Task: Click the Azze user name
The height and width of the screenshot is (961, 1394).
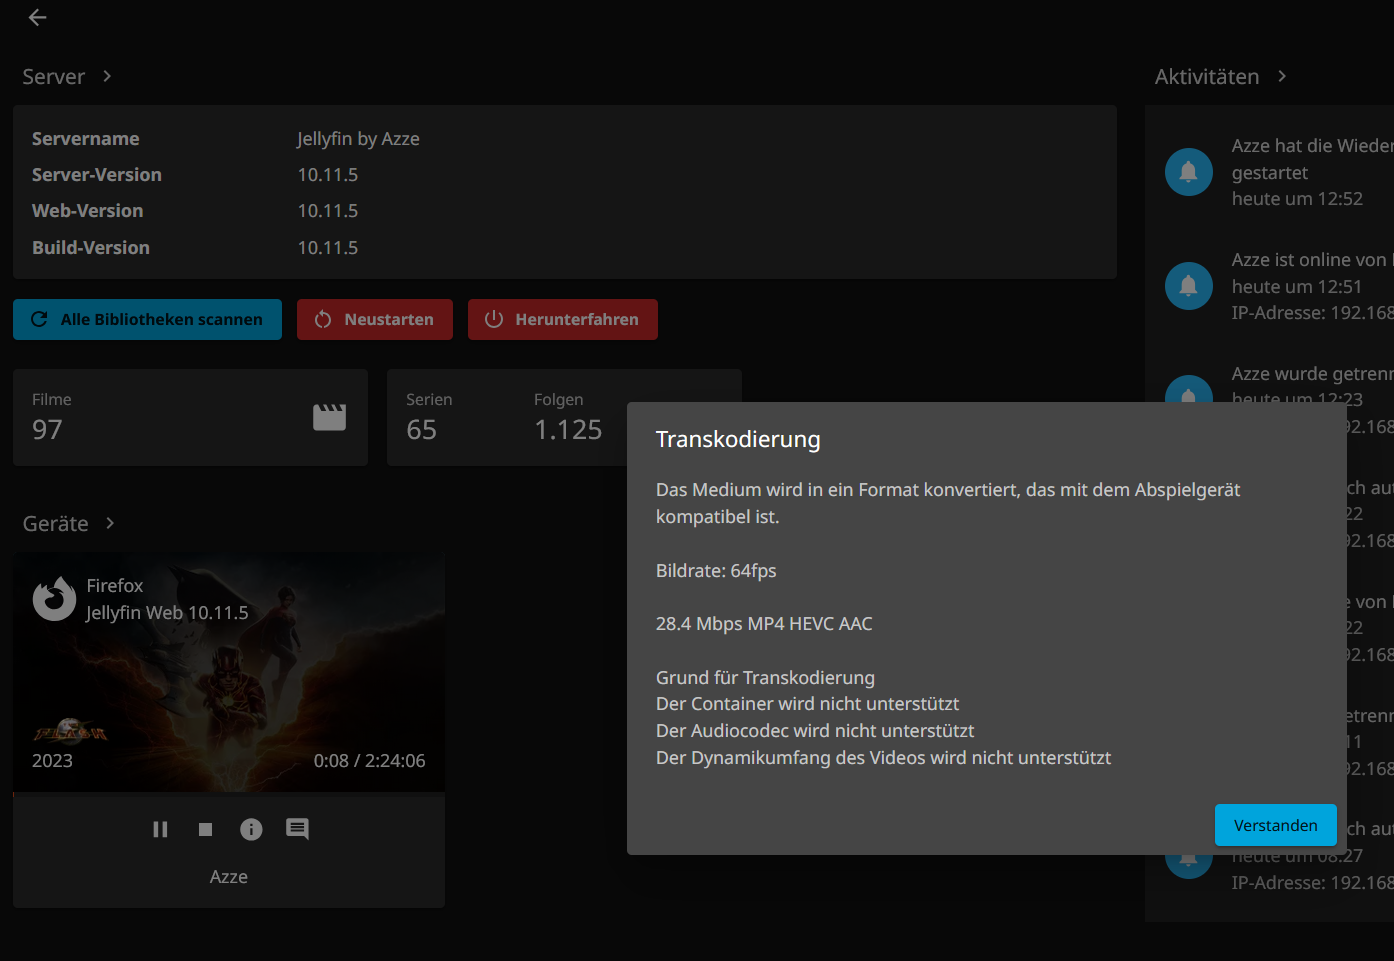Action: pos(229,877)
